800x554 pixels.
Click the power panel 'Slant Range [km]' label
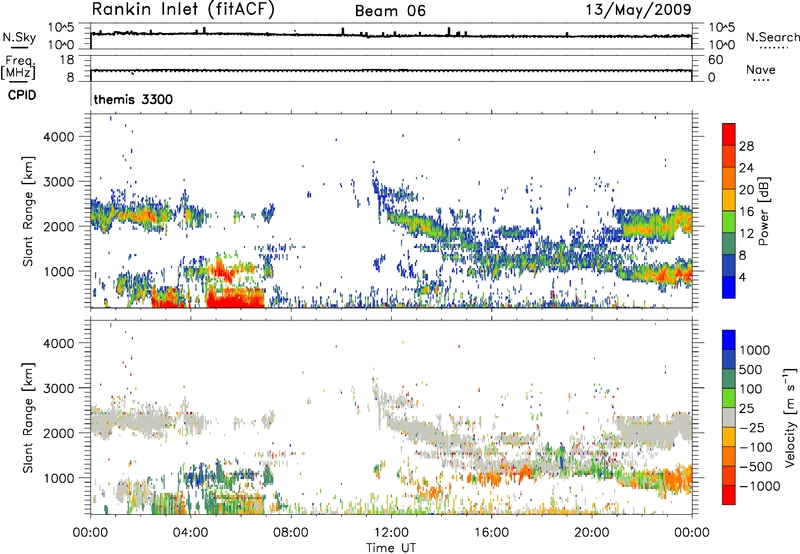click(28, 211)
